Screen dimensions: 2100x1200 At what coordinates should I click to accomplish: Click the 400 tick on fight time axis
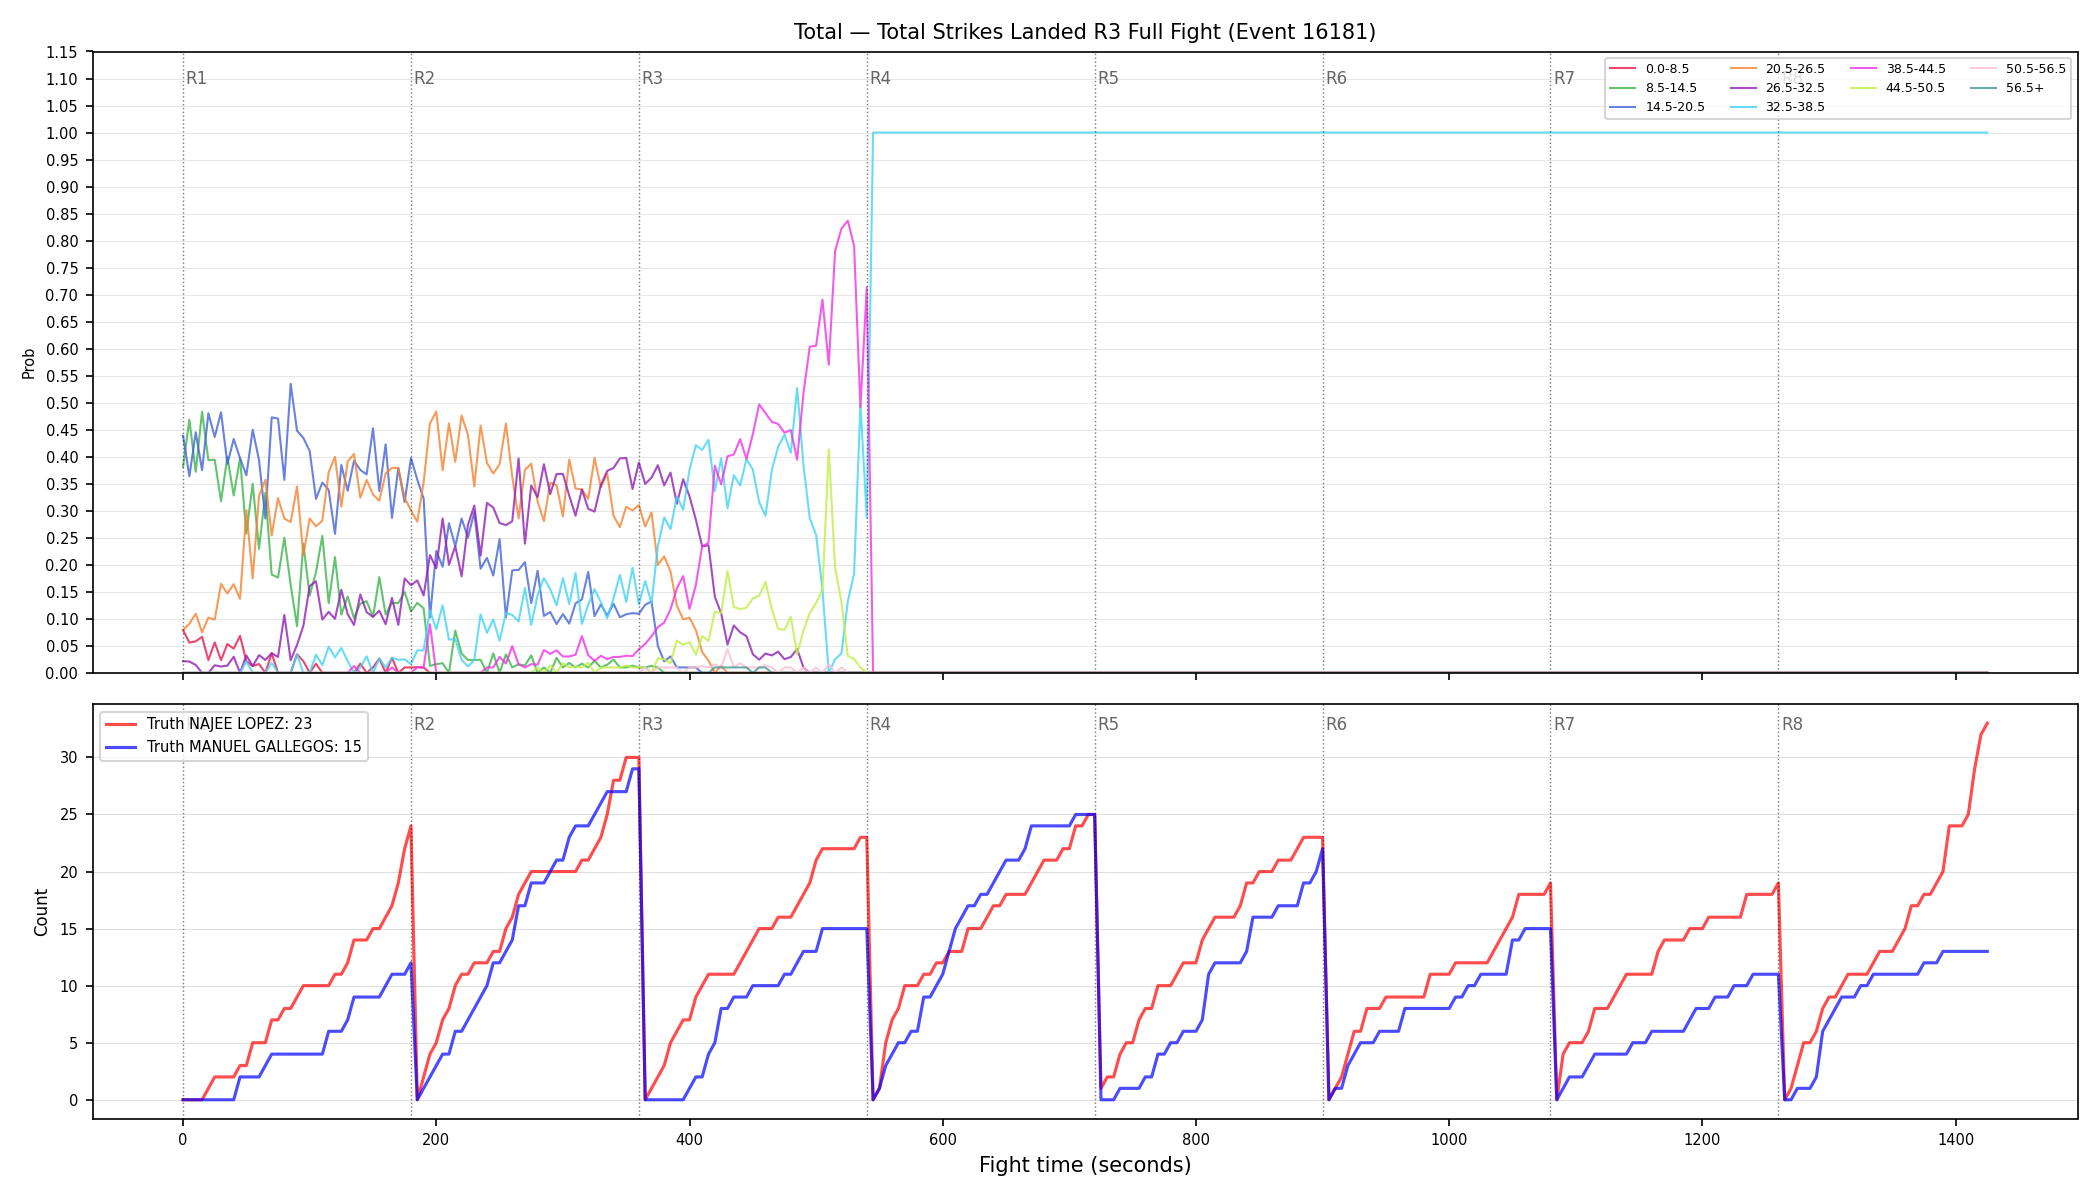pyautogui.click(x=689, y=1138)
